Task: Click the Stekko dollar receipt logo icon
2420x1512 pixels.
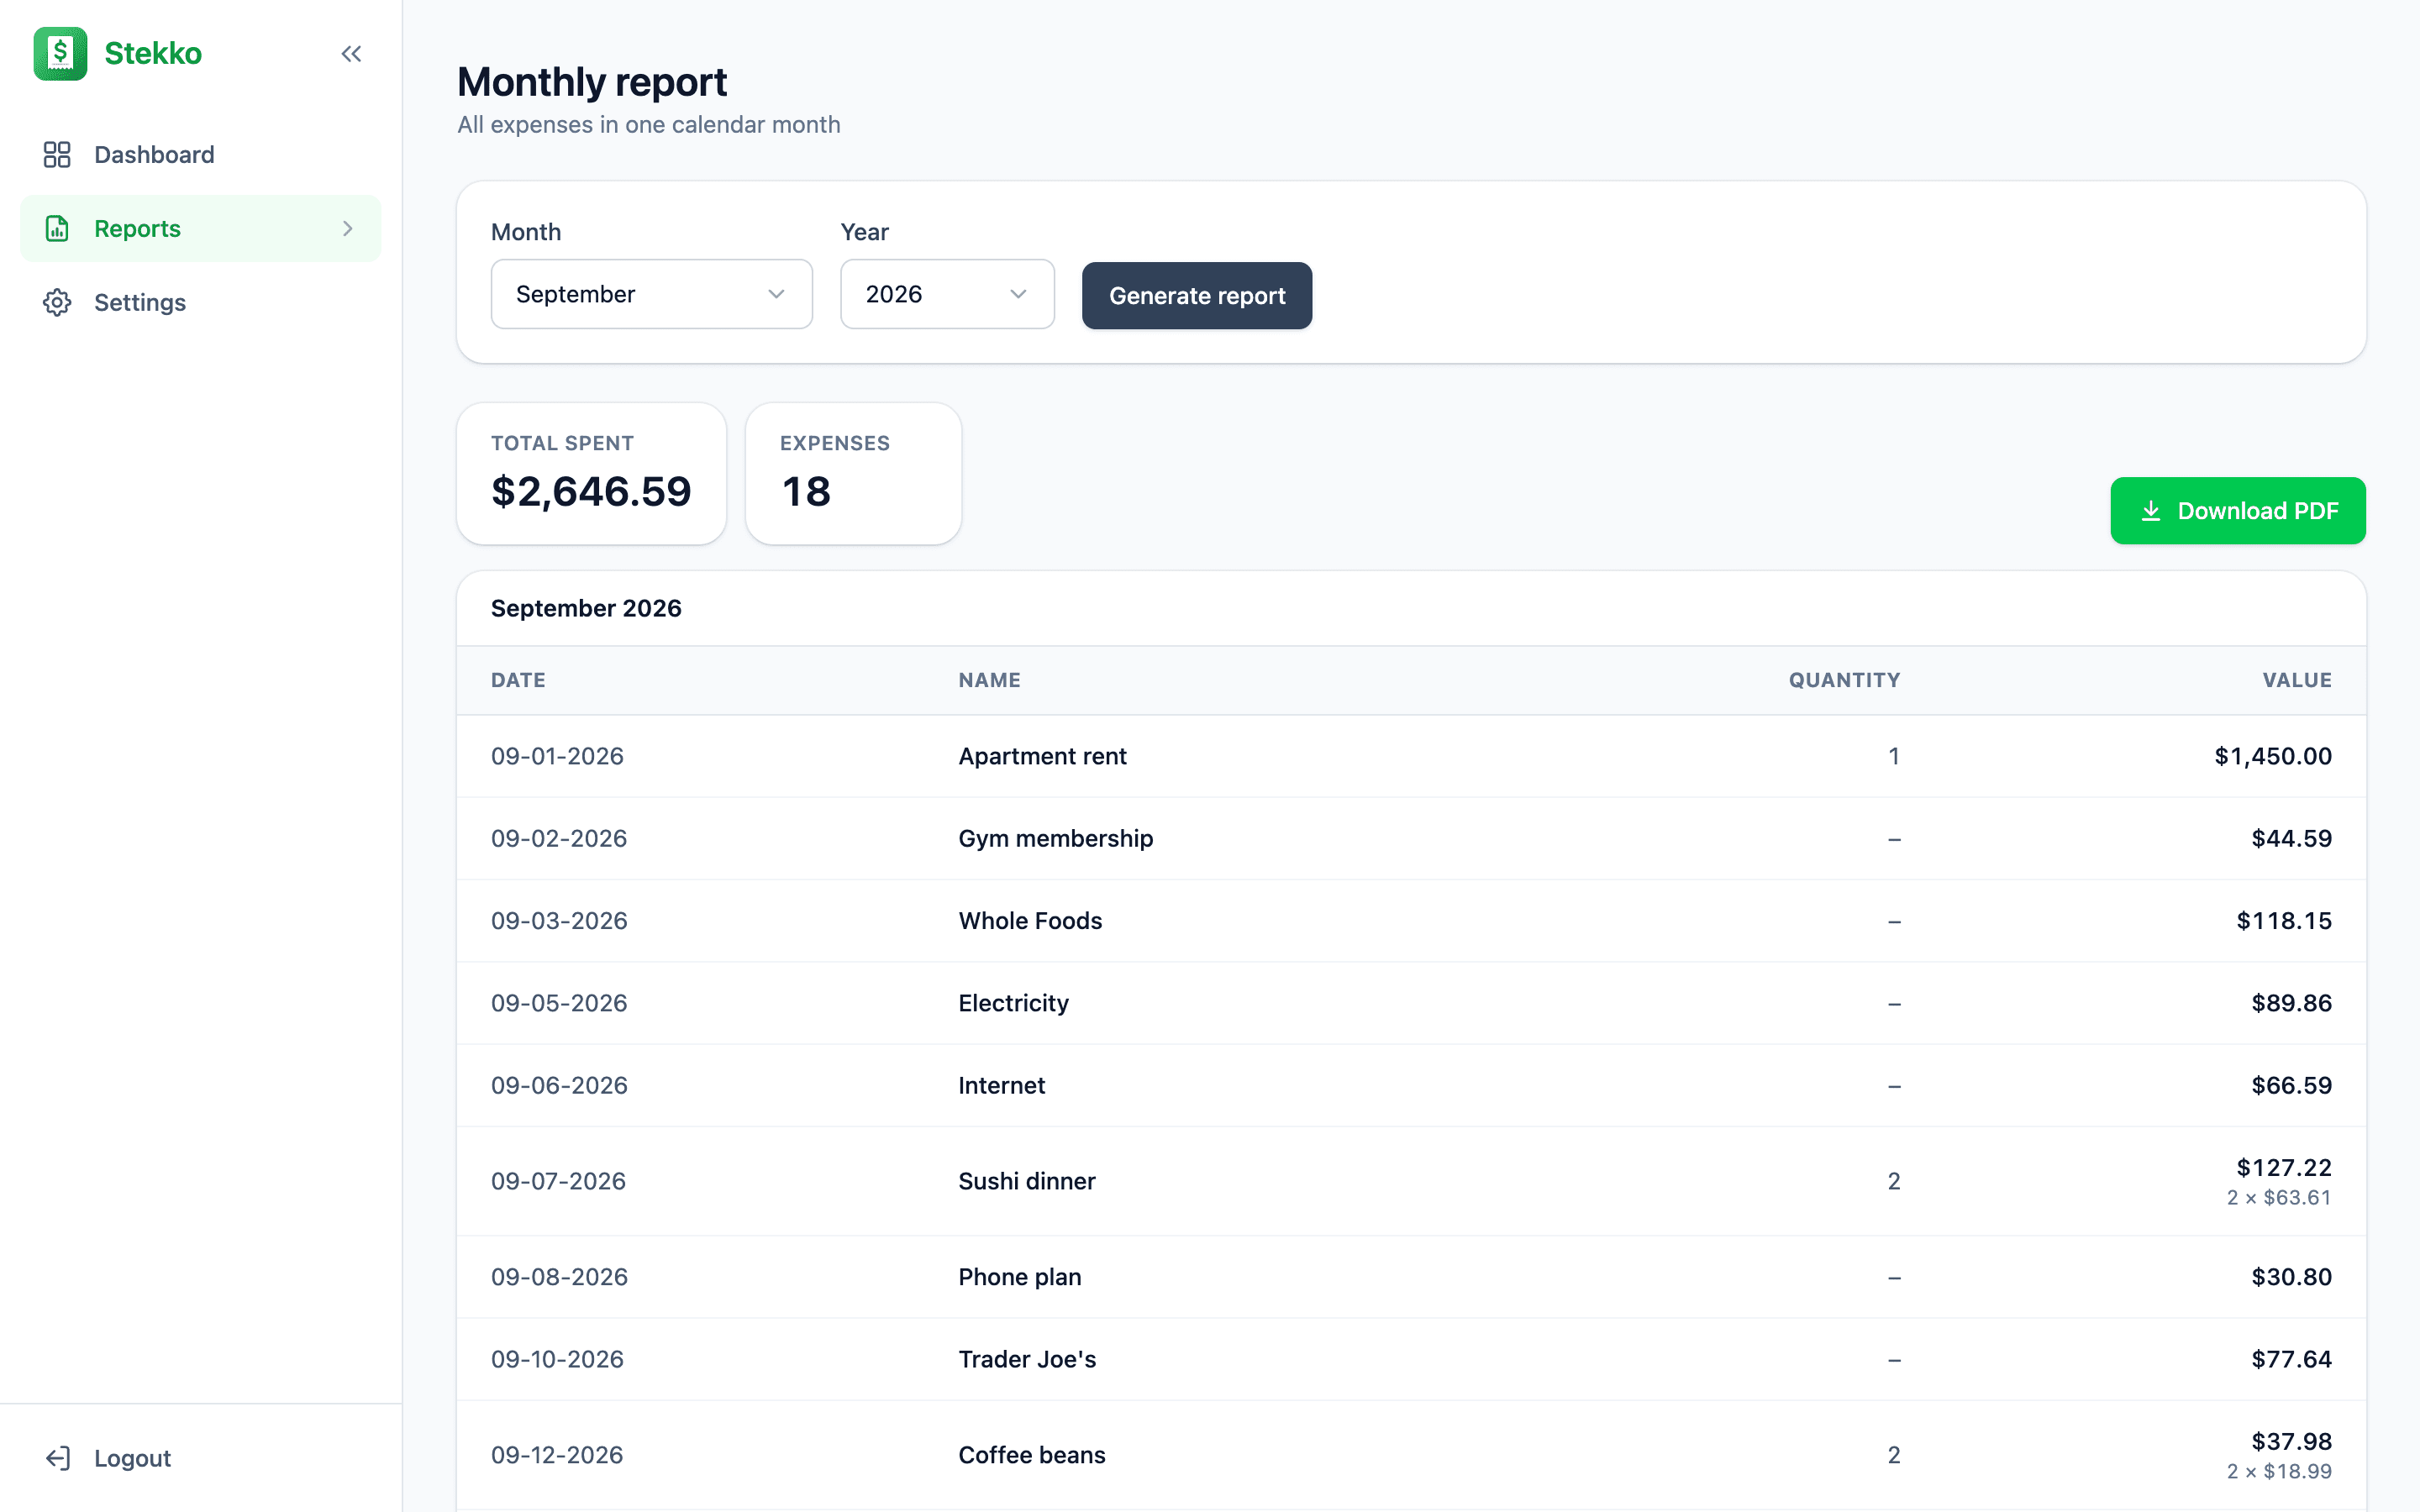Action: pos(60,53)
